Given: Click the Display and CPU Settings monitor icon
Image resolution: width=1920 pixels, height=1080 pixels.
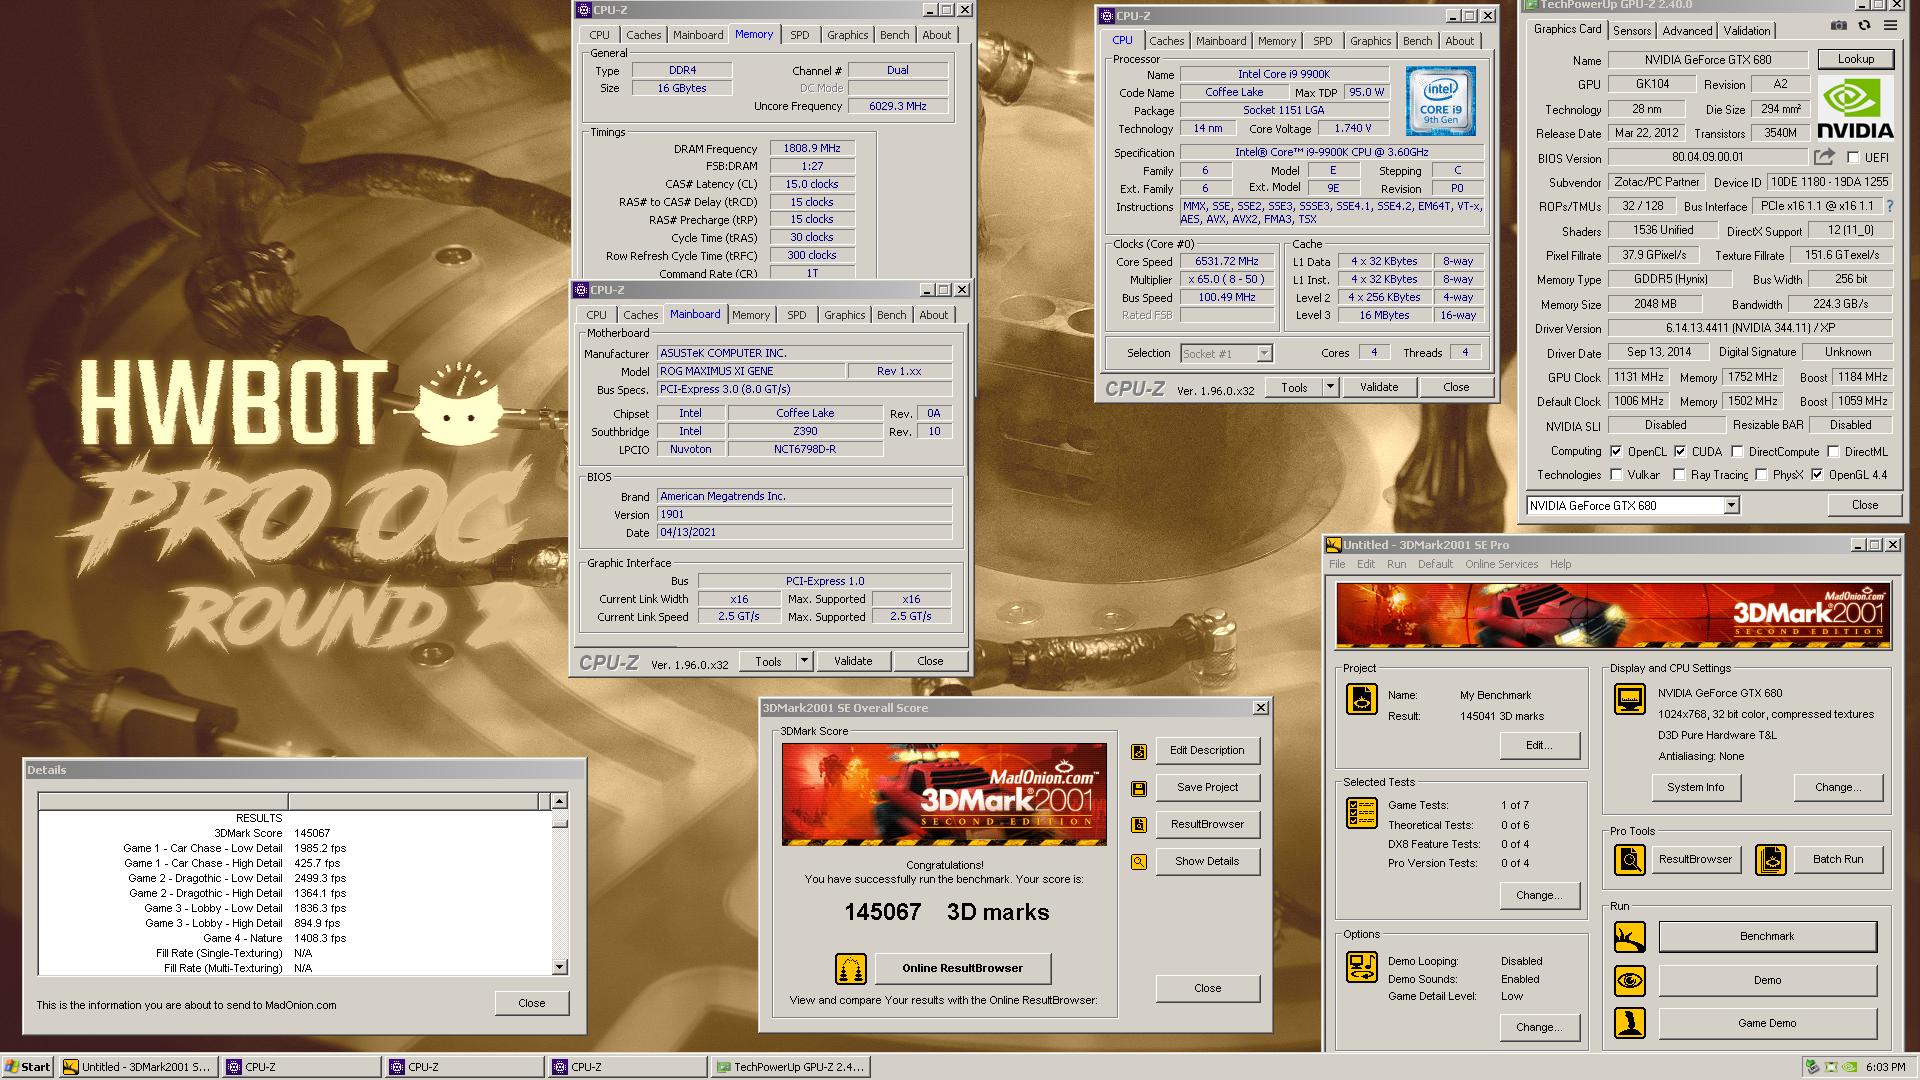Looking at the screenshot, I should point(1629,699).
